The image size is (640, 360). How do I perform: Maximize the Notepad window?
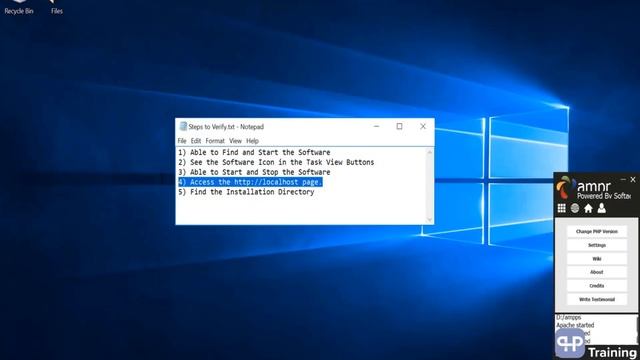tap(400, 127)
